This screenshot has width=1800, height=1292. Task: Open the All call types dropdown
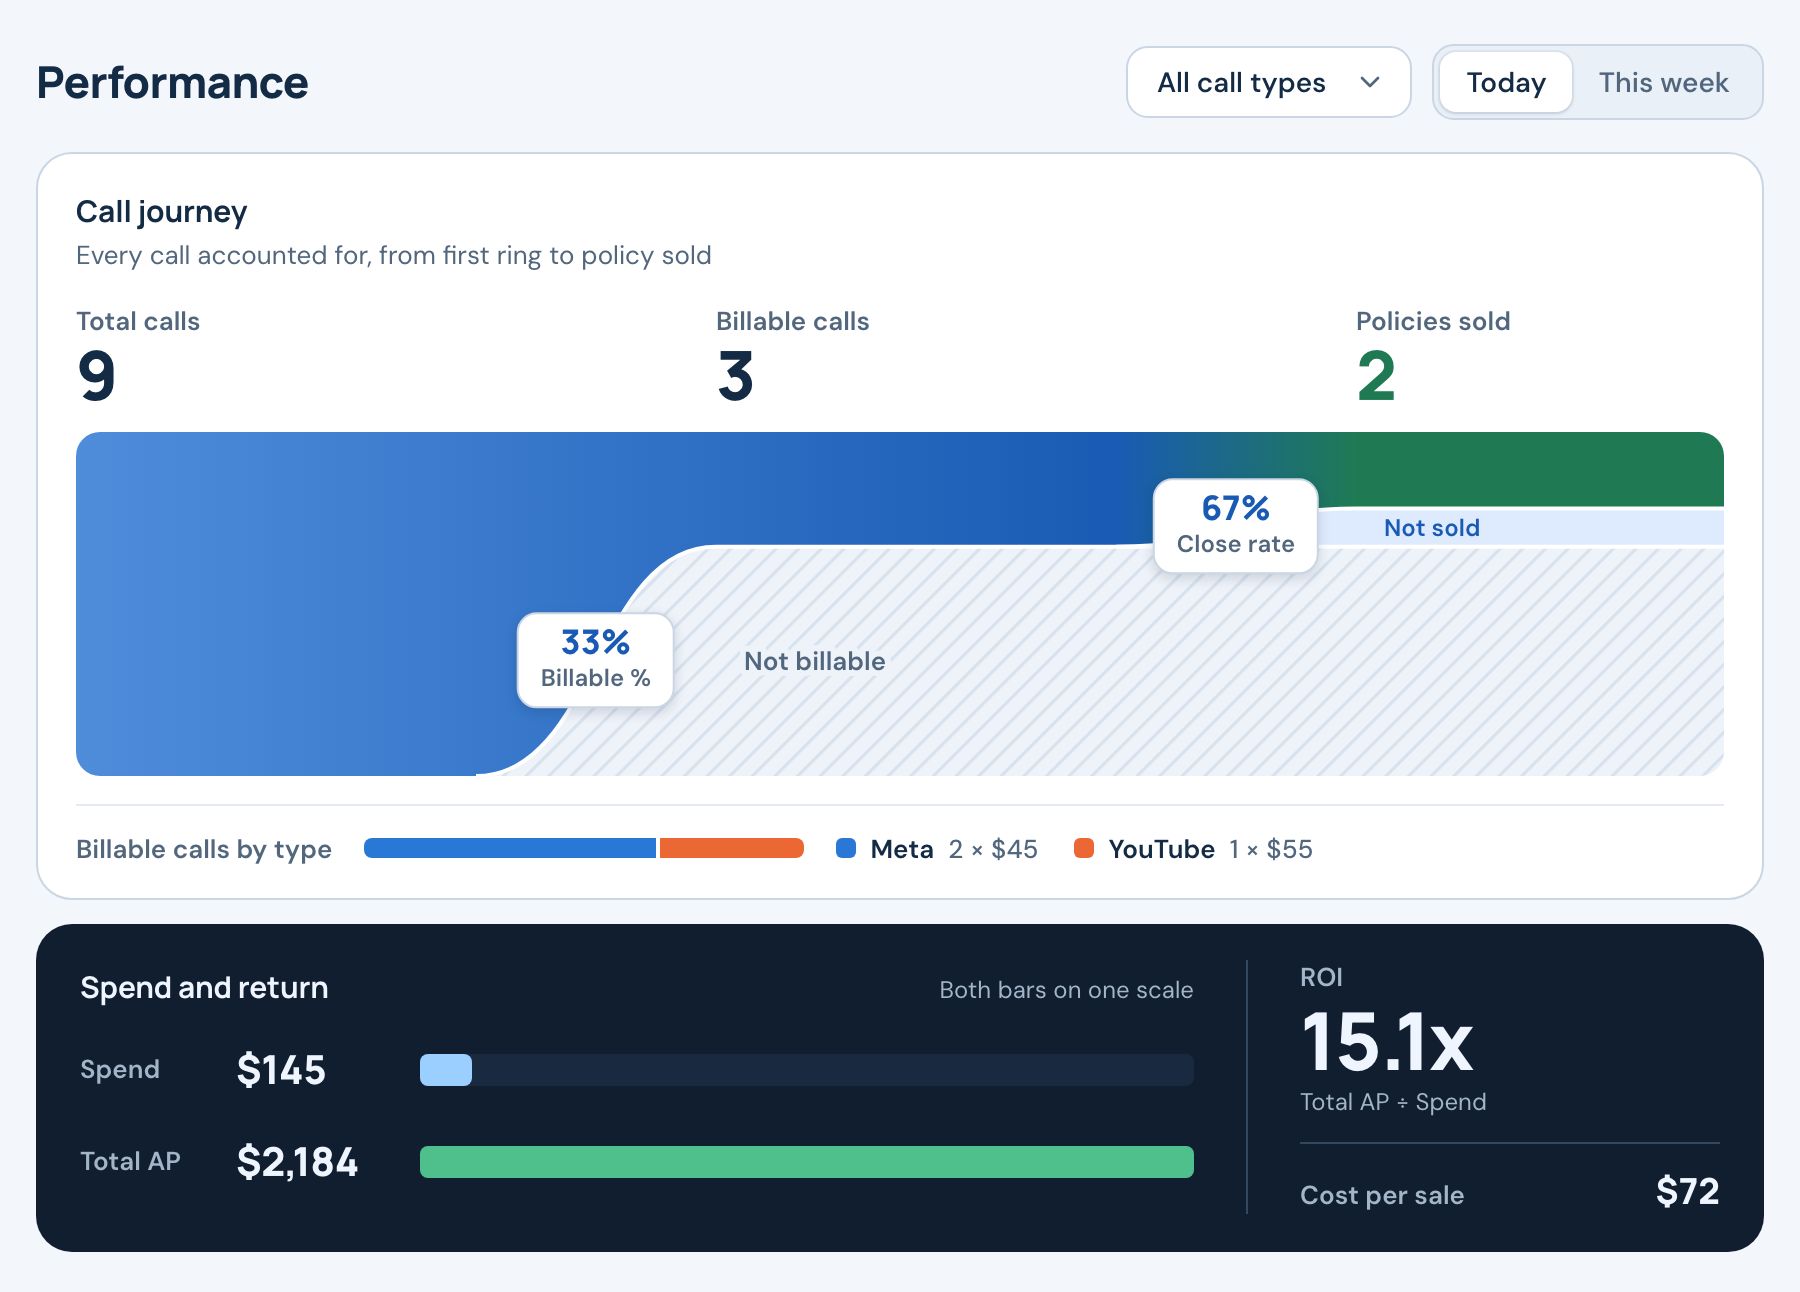[x=1268, y=82]
